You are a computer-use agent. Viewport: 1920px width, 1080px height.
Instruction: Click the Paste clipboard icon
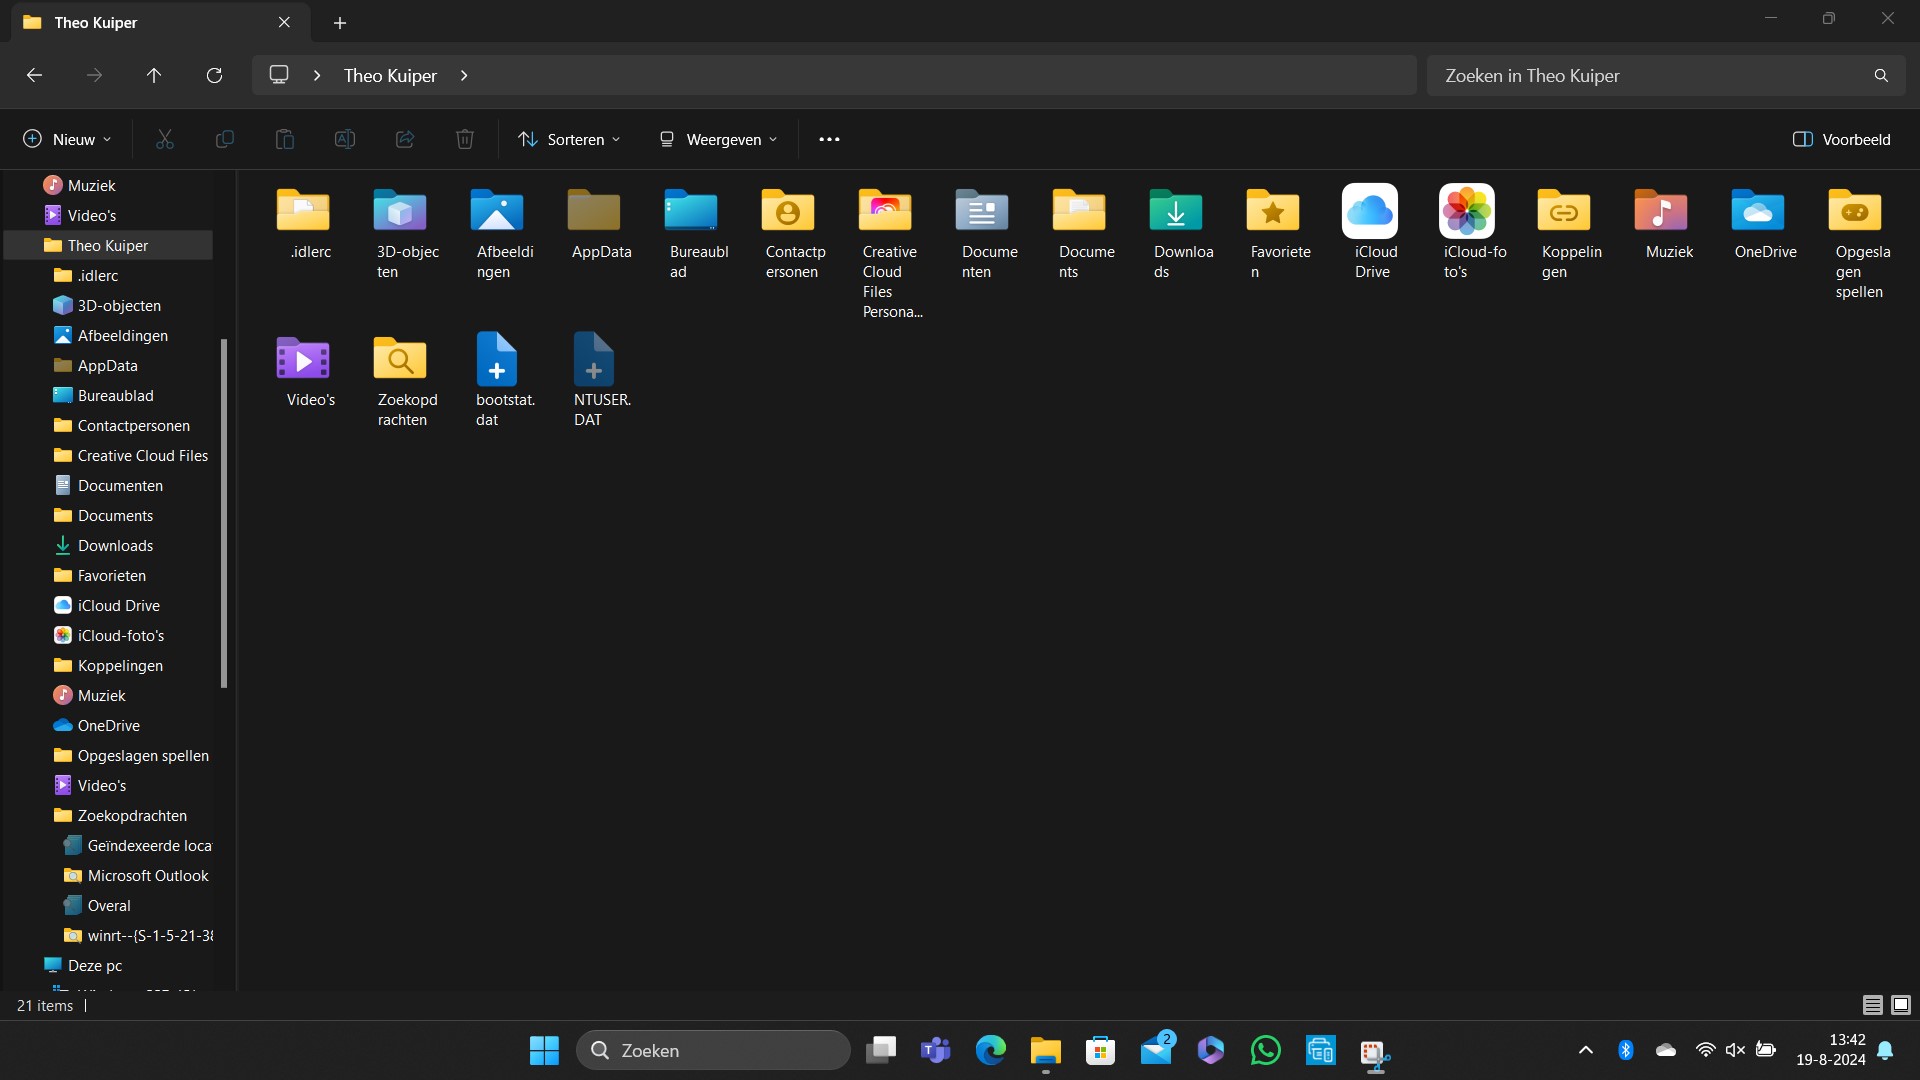(x=285, y=139)
